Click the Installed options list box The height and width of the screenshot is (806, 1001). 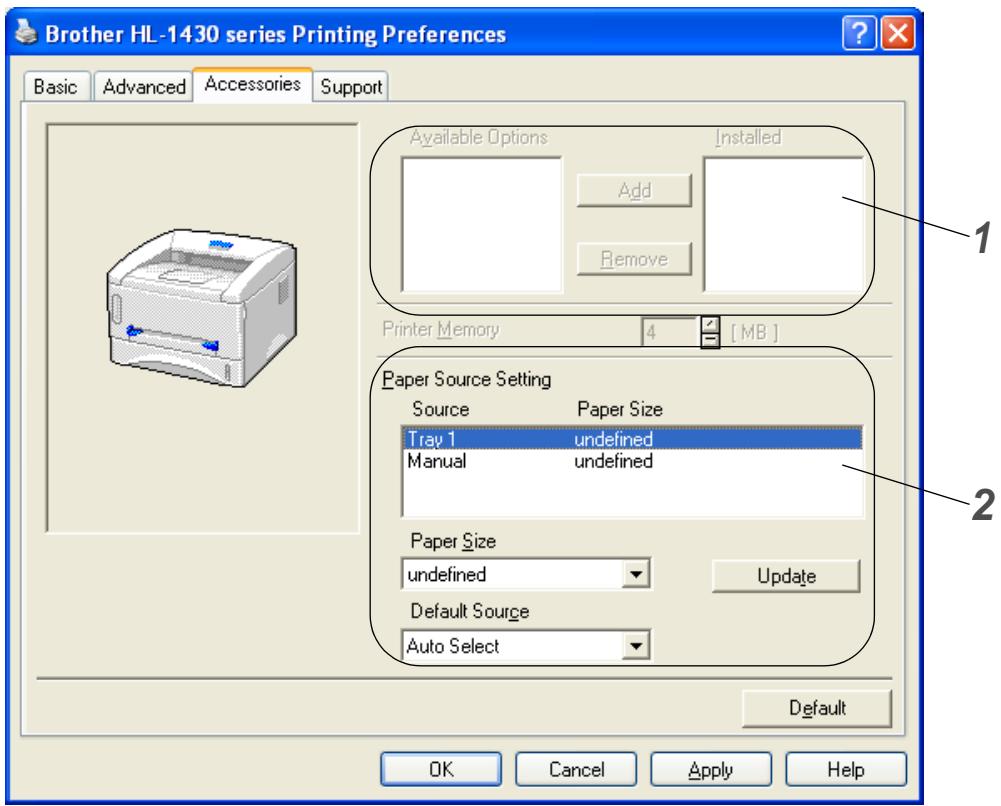click(x=783, y=225)
